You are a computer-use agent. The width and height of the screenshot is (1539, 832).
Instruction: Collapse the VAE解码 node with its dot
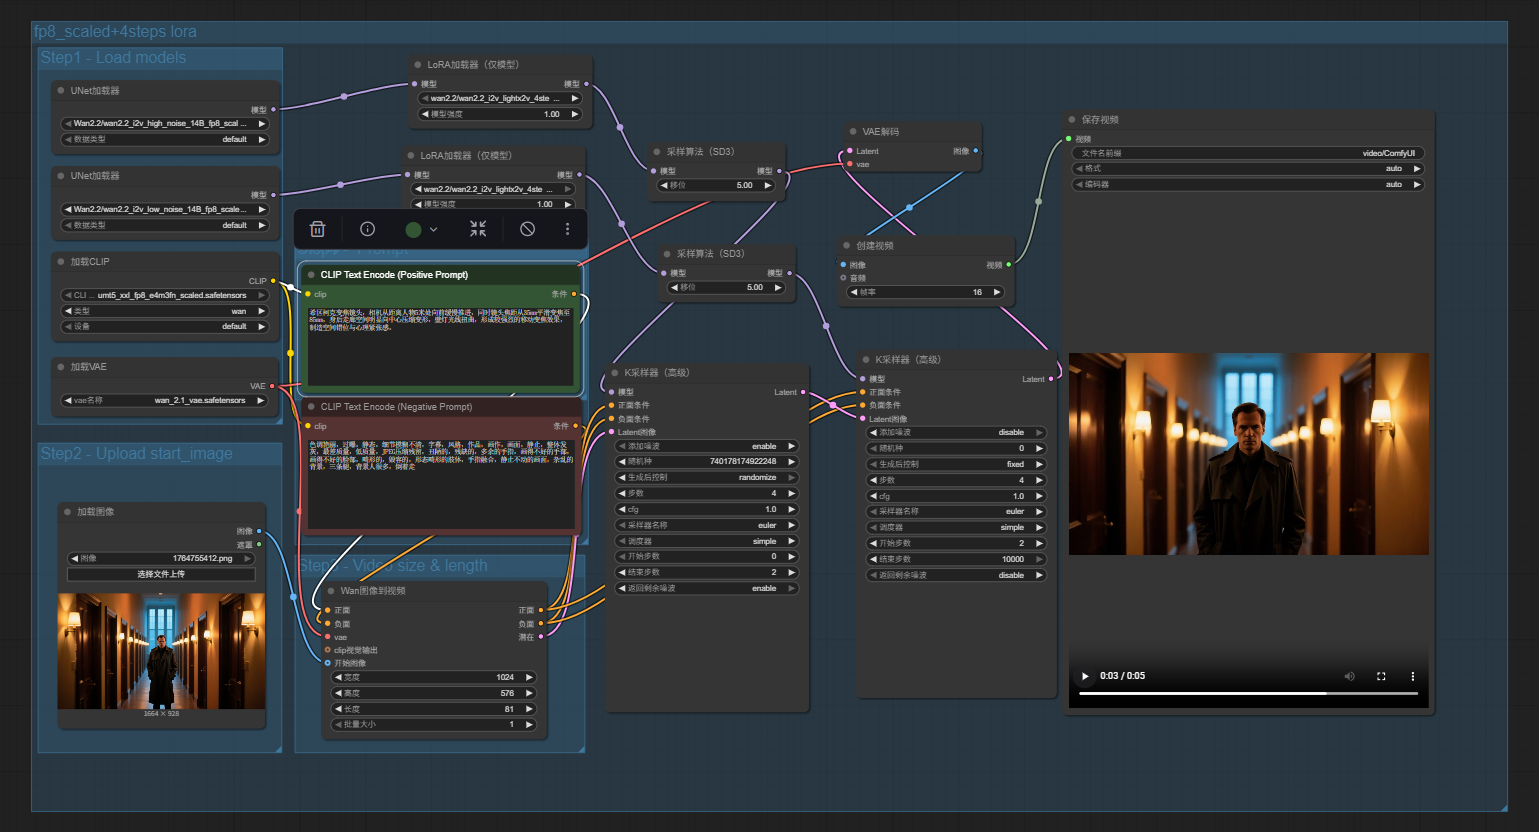coord(853,131)
